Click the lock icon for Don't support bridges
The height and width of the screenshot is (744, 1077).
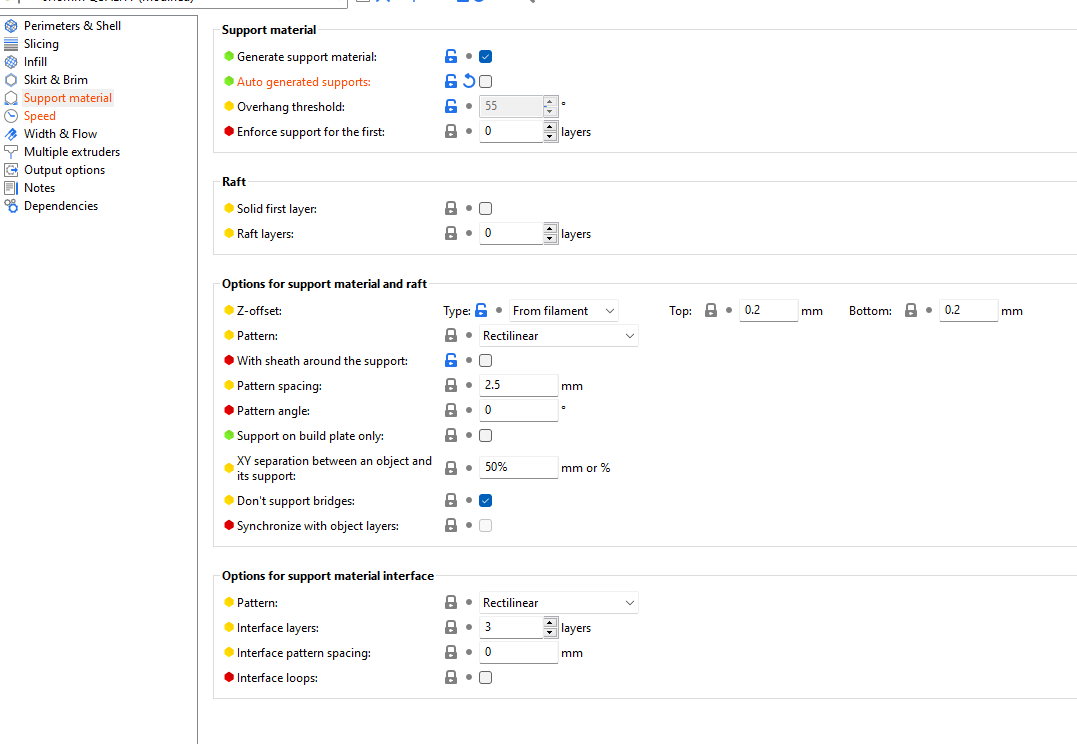[451, 500]
